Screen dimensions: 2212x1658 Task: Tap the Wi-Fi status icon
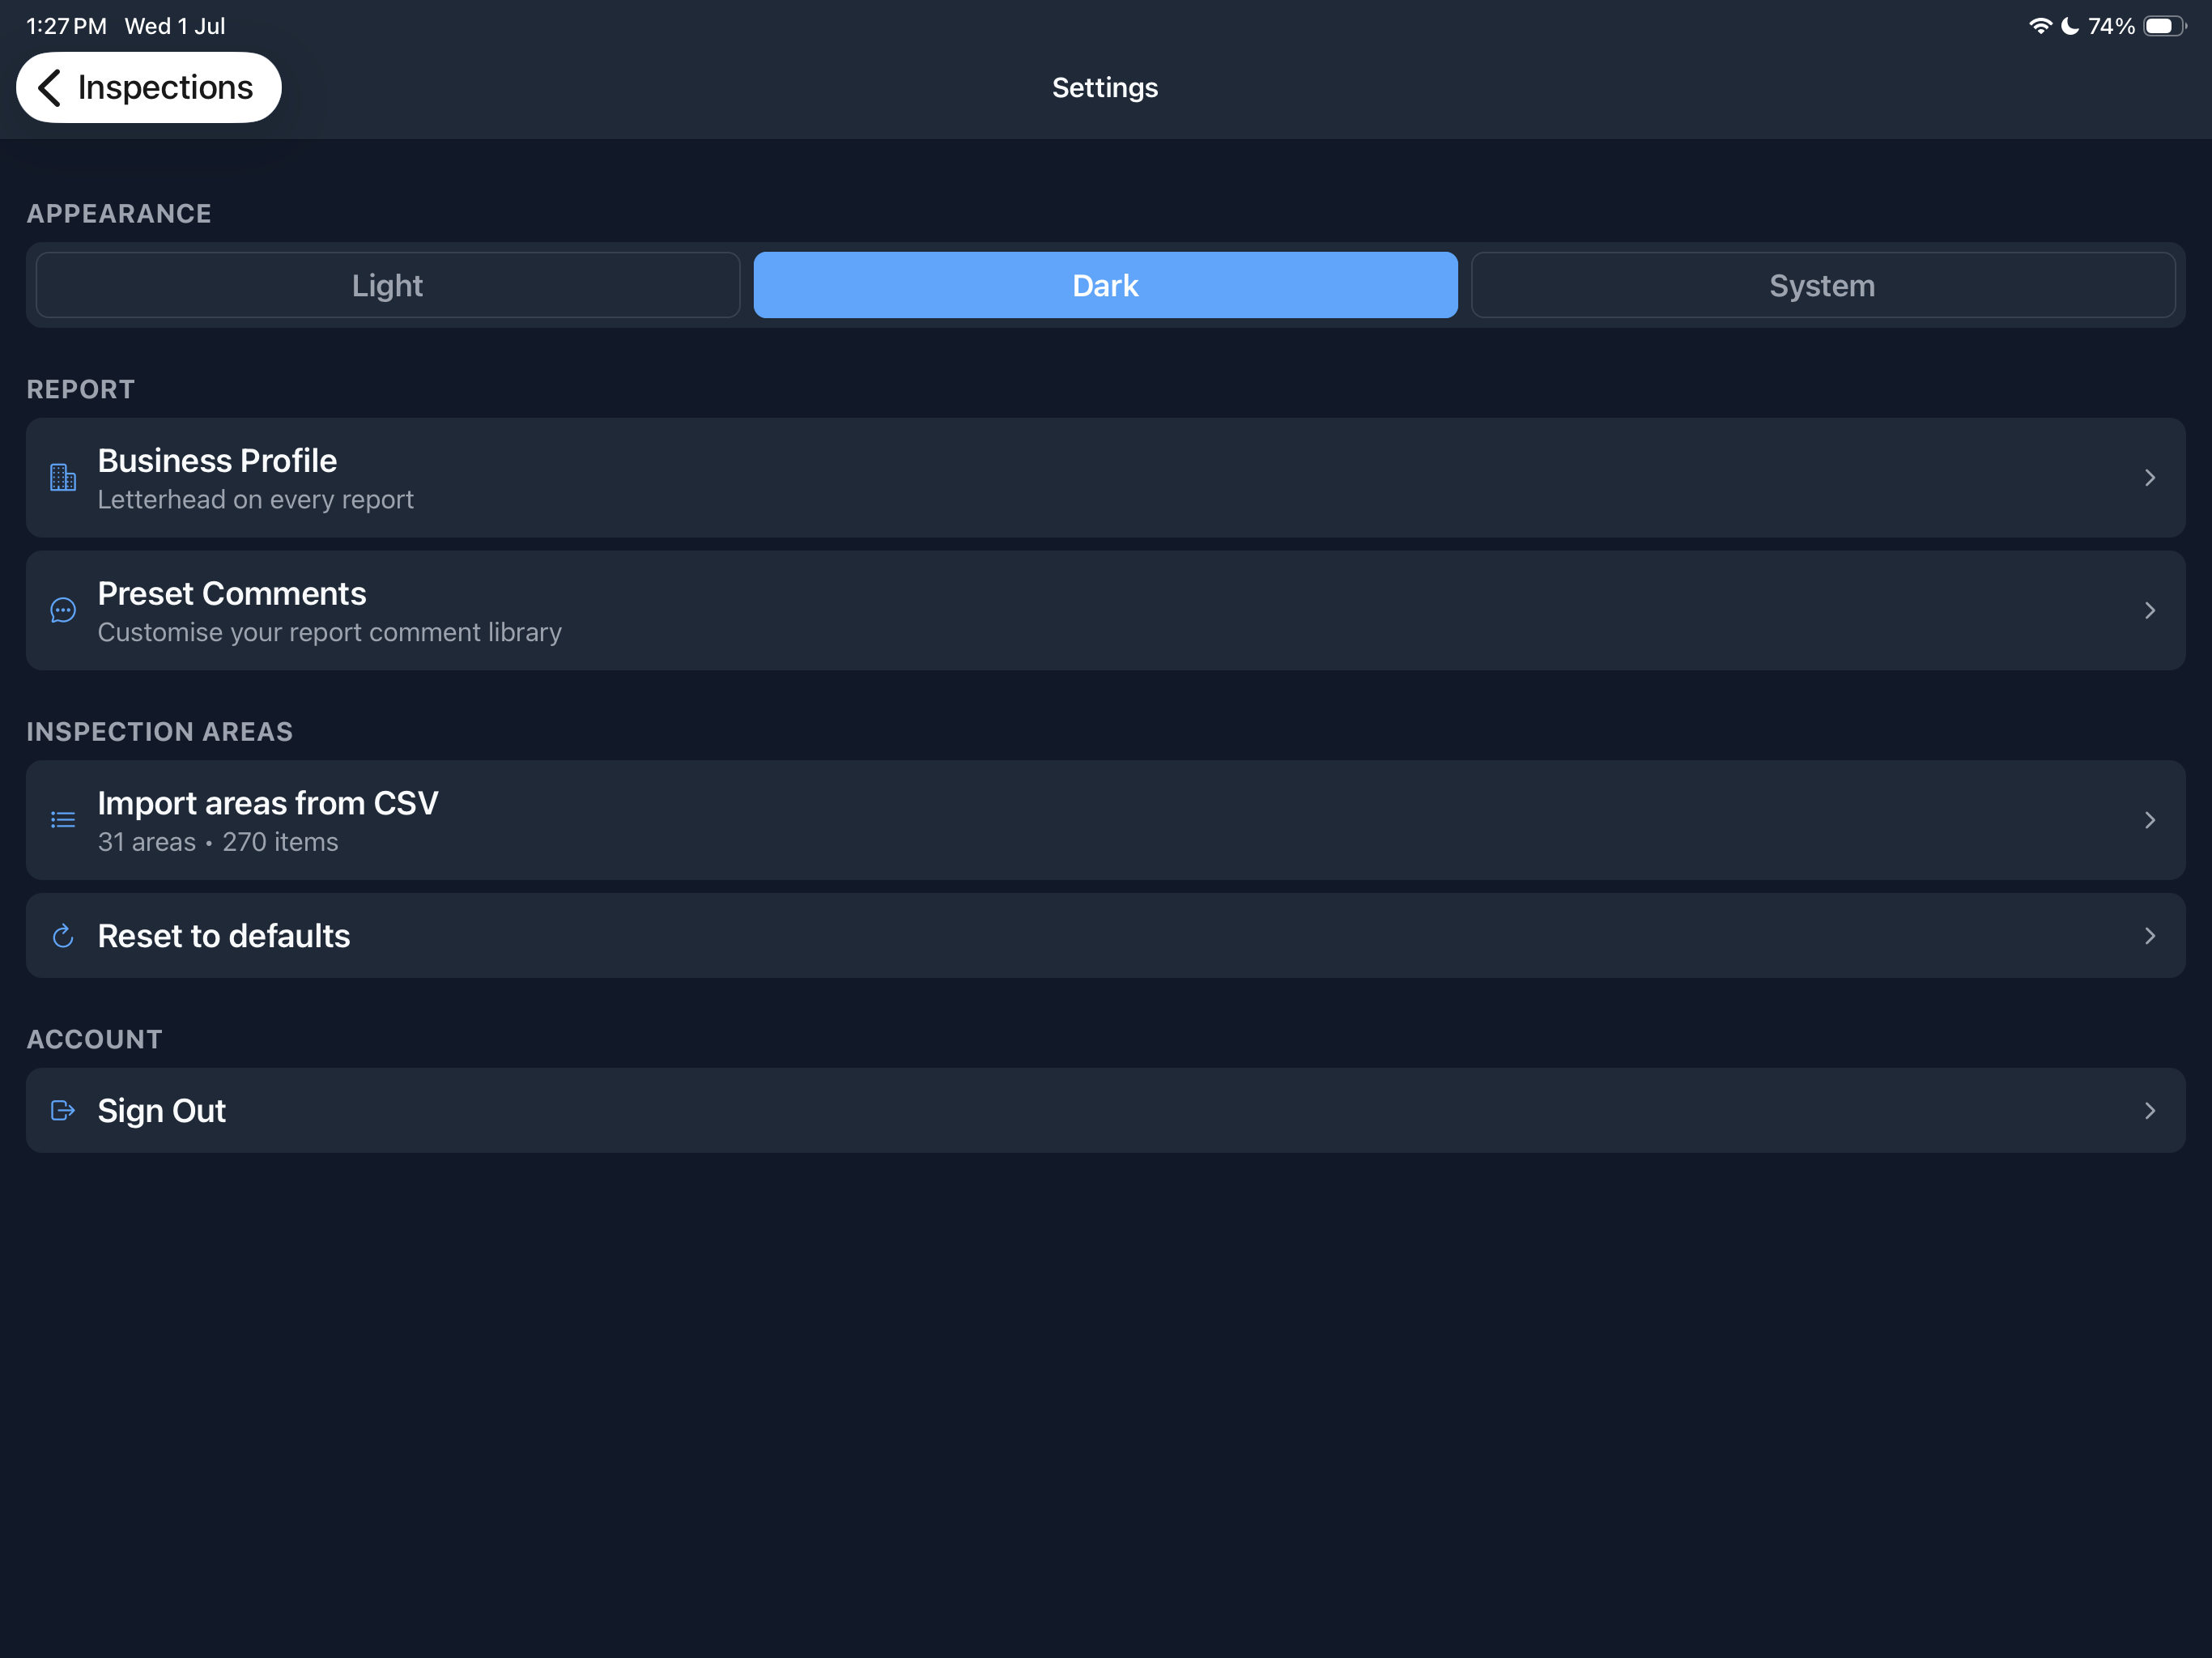click(x=2040, y=26)
